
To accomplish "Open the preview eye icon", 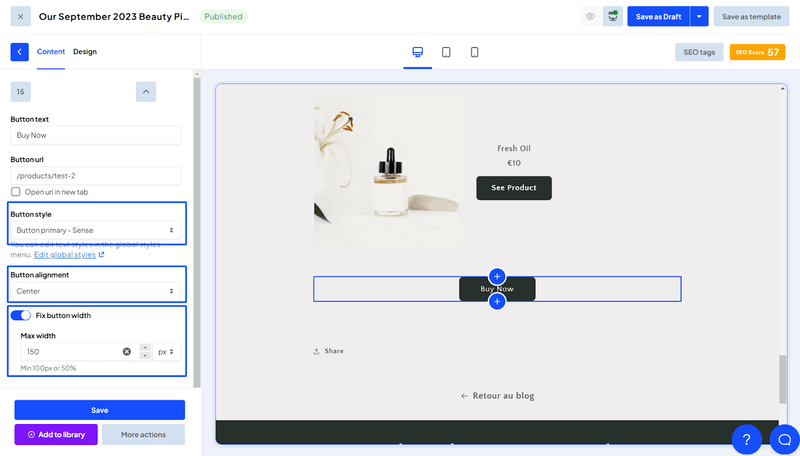I will [x=590, y=16].
